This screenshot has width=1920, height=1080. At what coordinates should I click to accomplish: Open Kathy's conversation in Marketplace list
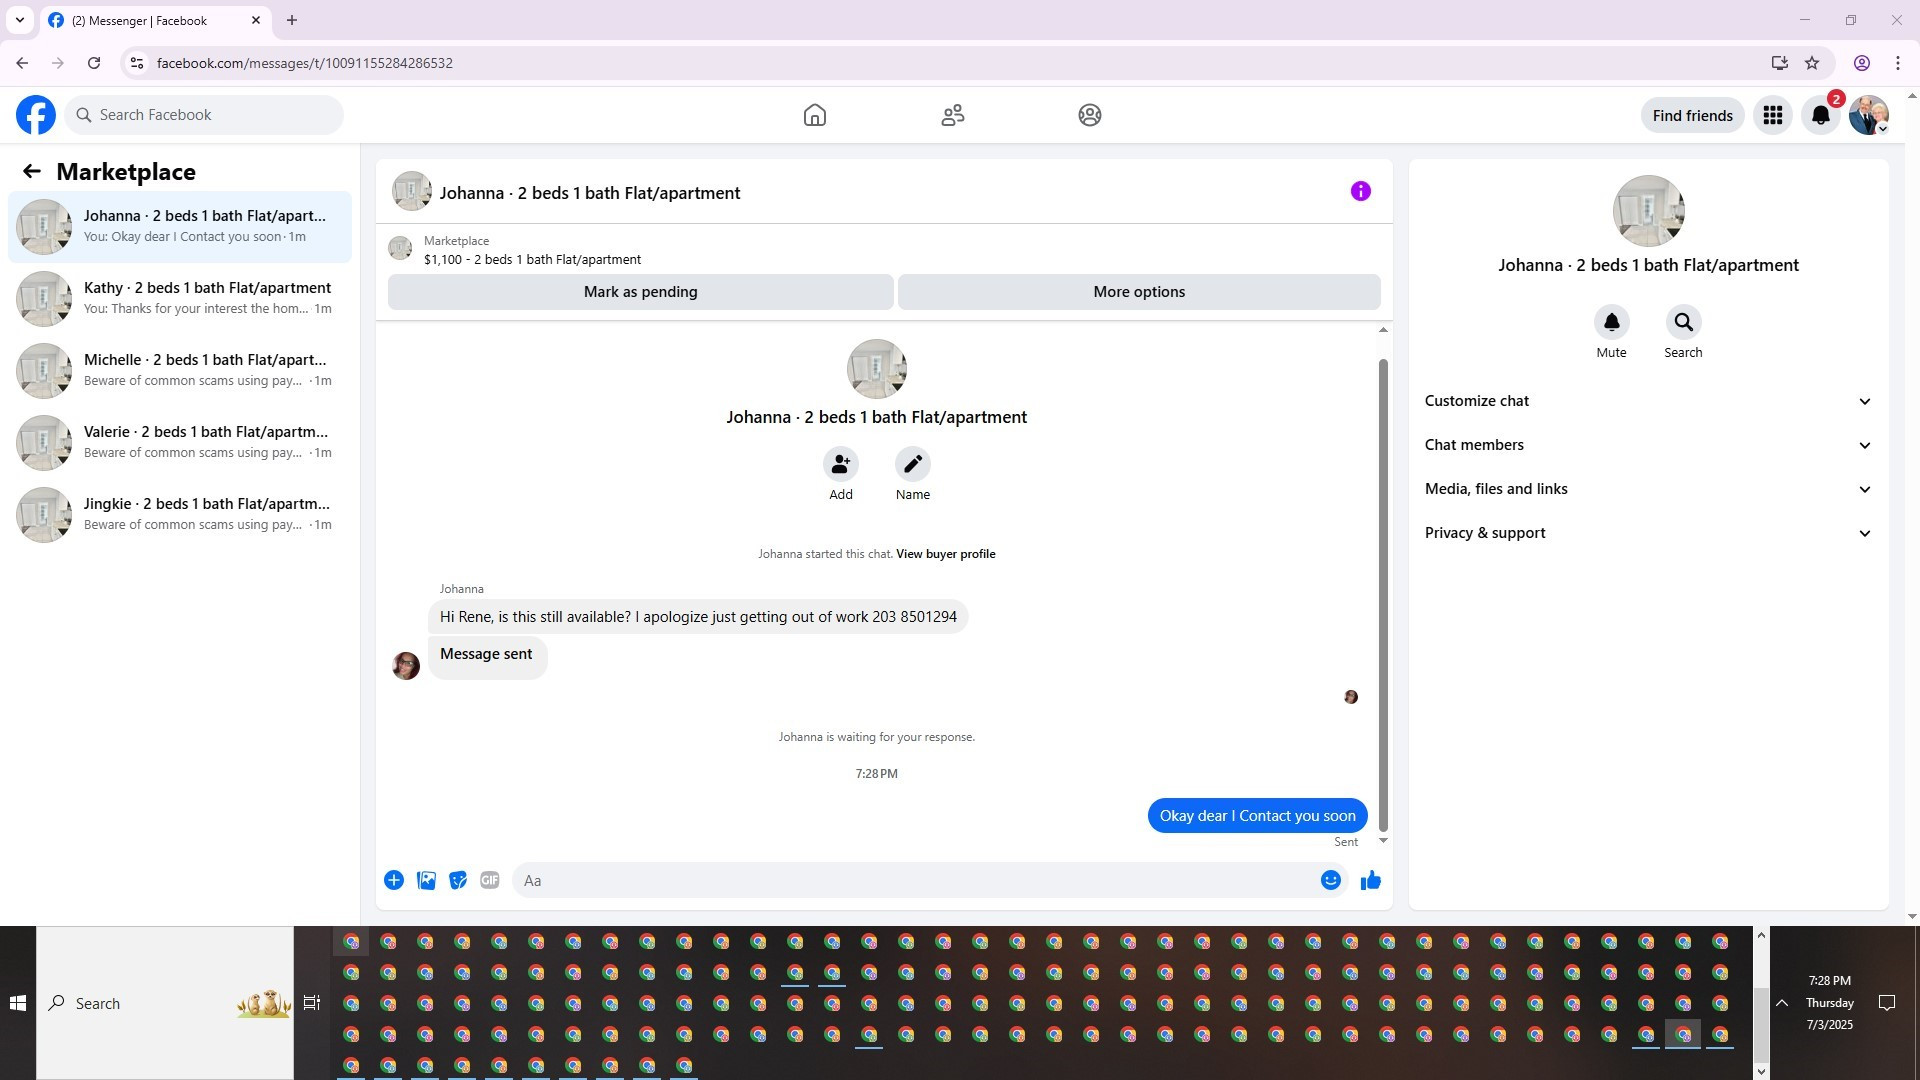tap(180, 298)
